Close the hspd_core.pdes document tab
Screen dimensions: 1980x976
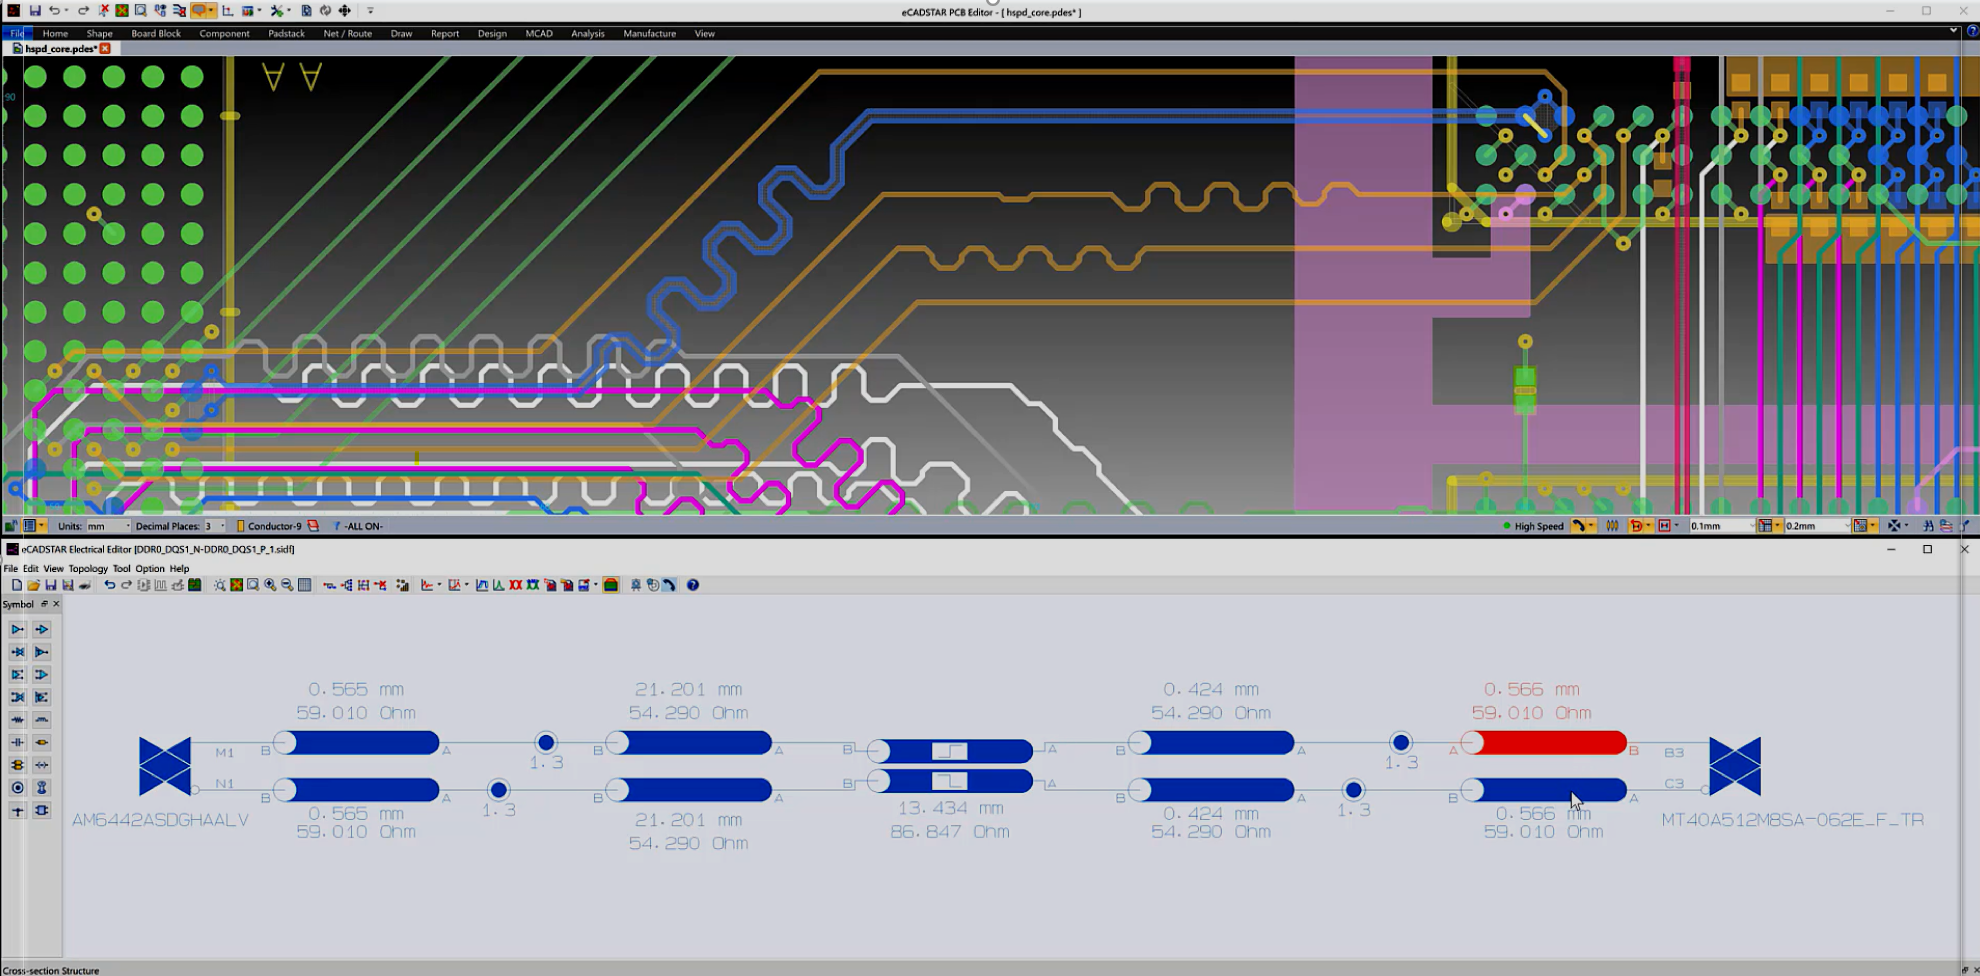[x=105, y=48]
